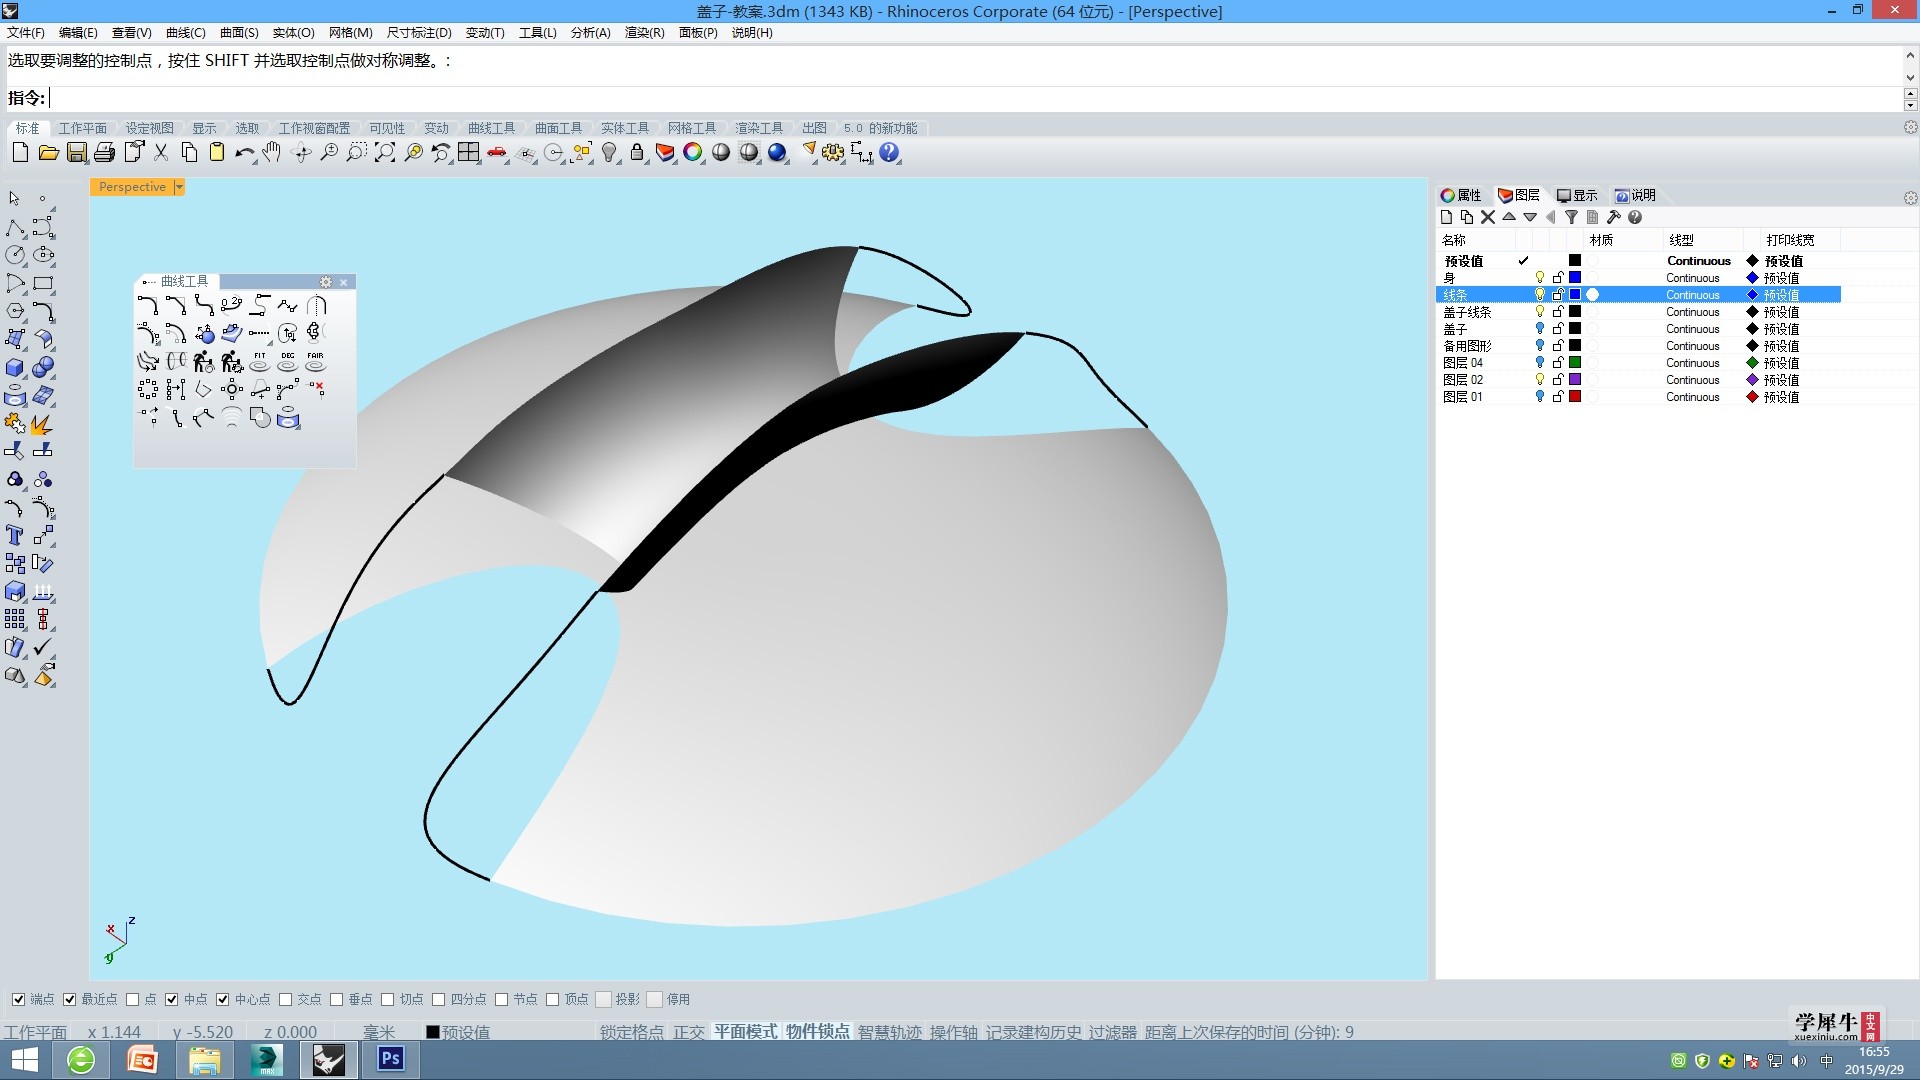Screen dimensions: 1920x1080
Task: Open the Perspective viewport dropdown arrow
Action: pyautogui.click(x=179, y=187)
